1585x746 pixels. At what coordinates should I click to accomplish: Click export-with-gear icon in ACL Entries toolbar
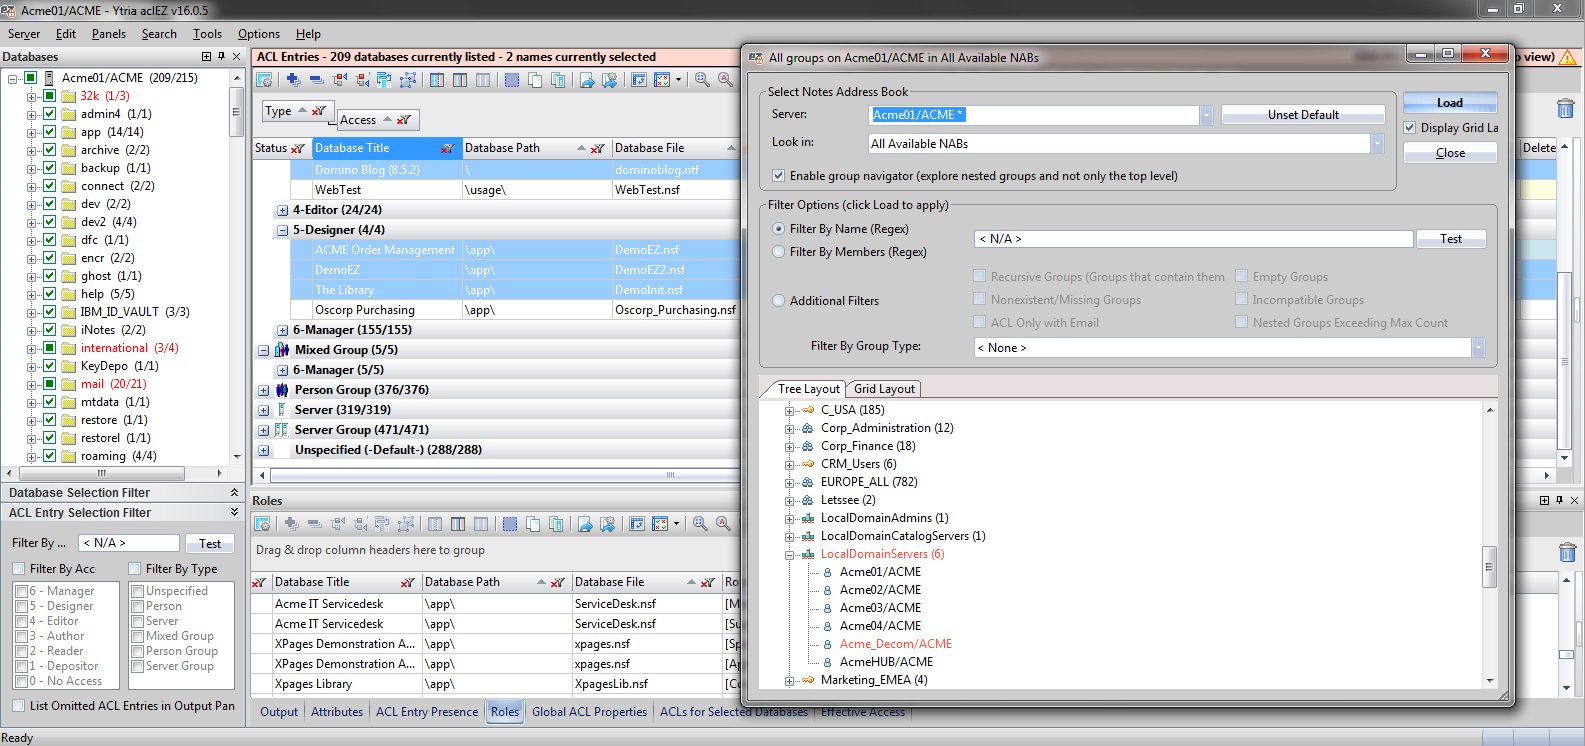609,80
